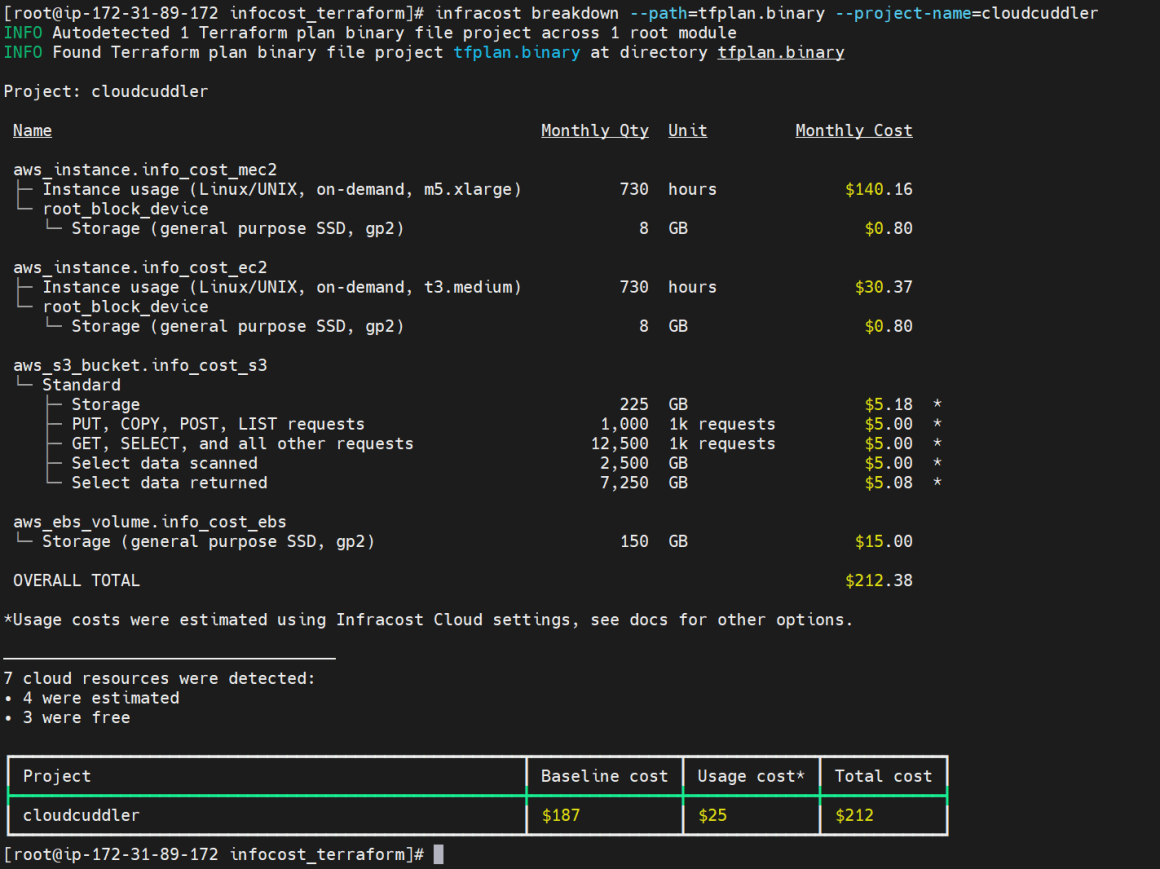This screenshot has width=1160, height=869.
Task: Click the '4 were estimated' bullet line
Action: [91, 698]
